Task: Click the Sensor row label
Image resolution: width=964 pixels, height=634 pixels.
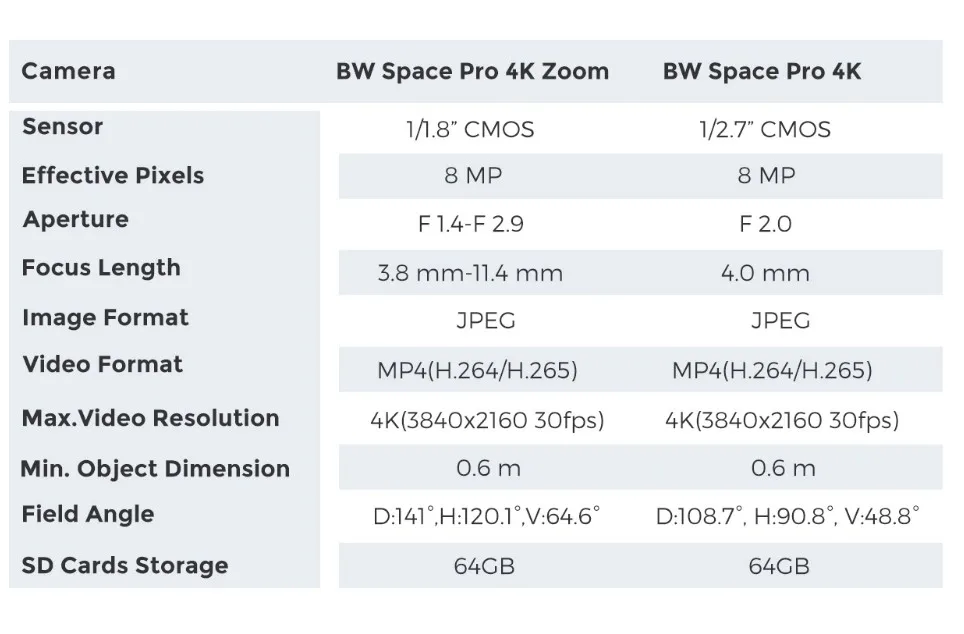Action: coord(62,126)
